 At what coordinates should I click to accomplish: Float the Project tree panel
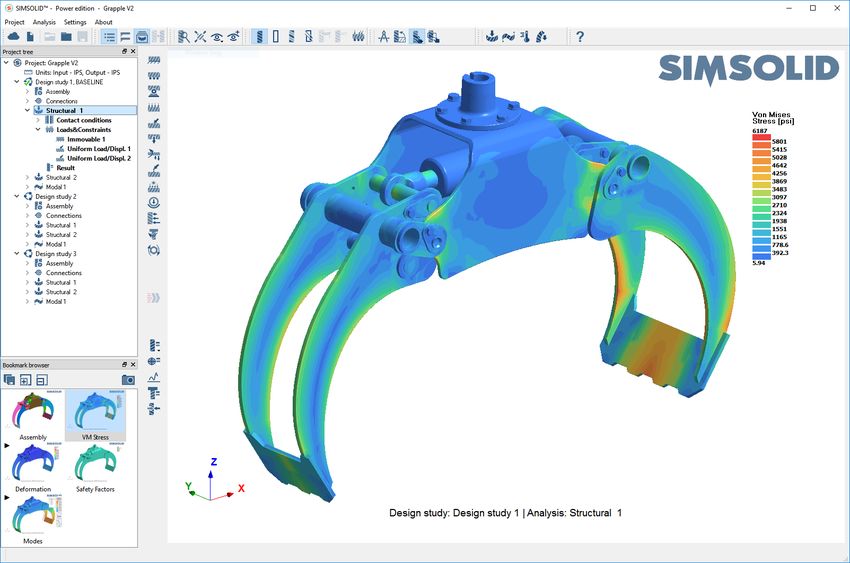[x=124, y=51]
